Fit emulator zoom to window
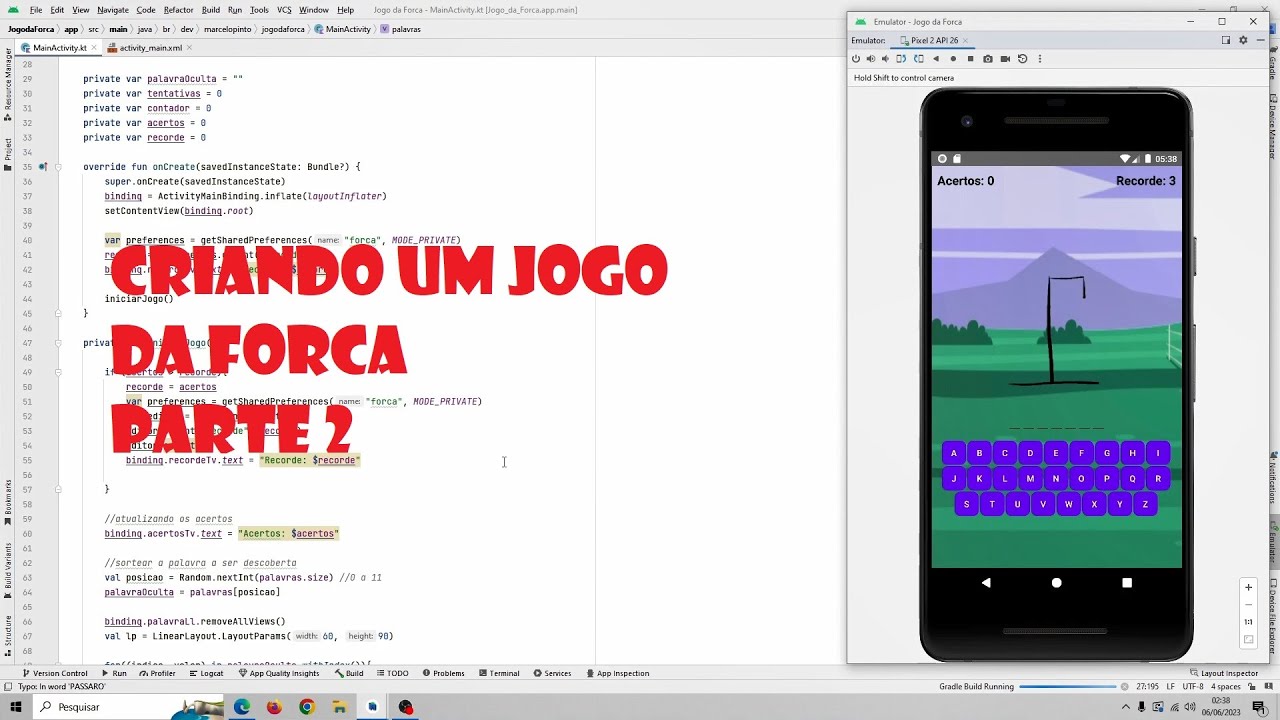 point(1248,640)
